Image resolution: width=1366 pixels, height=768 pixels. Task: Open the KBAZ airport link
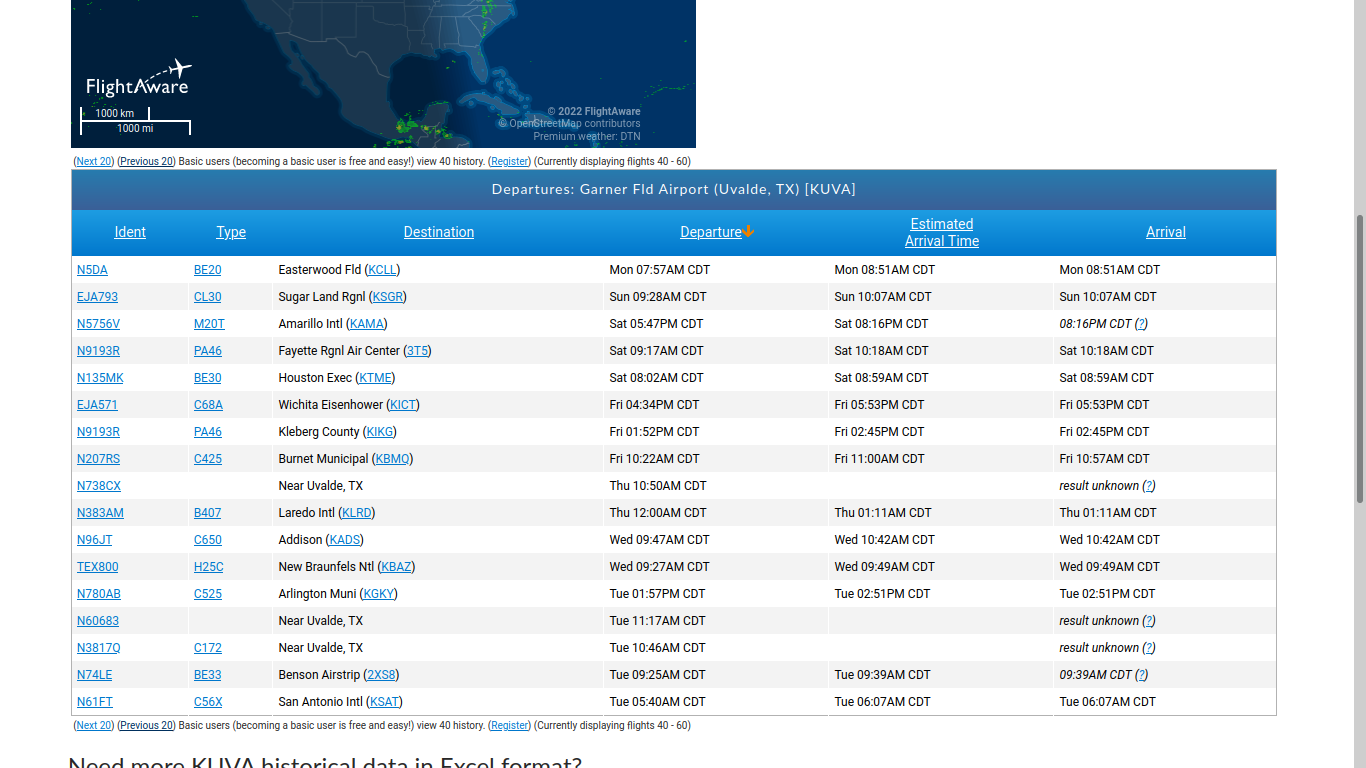pyautogui.click(x=396, y=567)
